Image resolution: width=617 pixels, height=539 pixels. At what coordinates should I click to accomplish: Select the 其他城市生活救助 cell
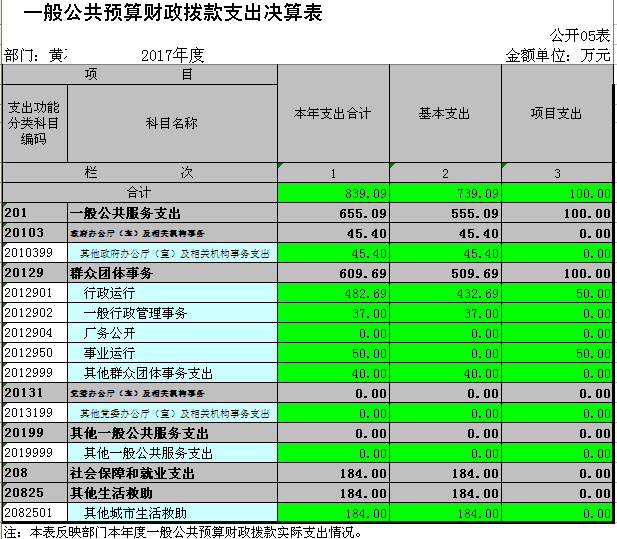point(172,513)
